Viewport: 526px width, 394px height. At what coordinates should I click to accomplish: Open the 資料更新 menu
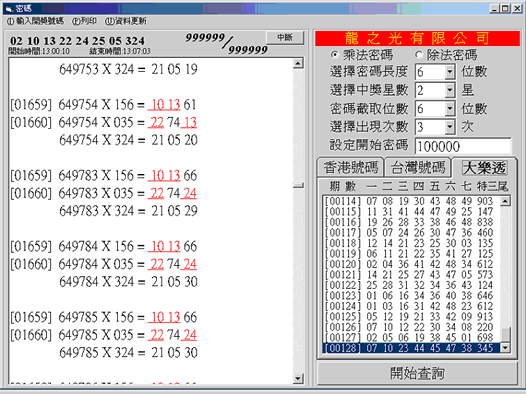tap(126, 21)
